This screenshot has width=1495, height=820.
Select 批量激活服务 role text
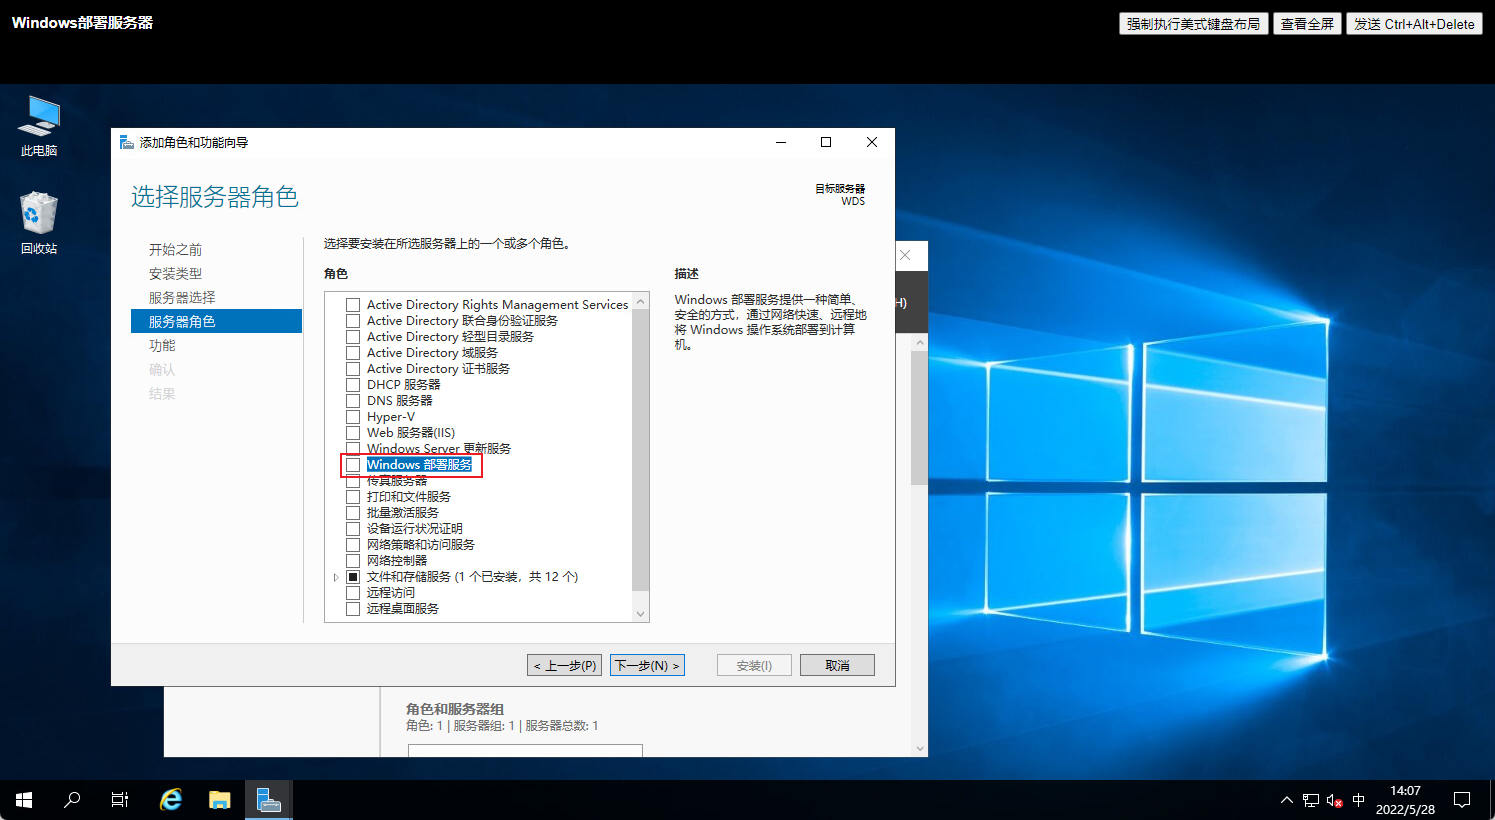[403, 513]
